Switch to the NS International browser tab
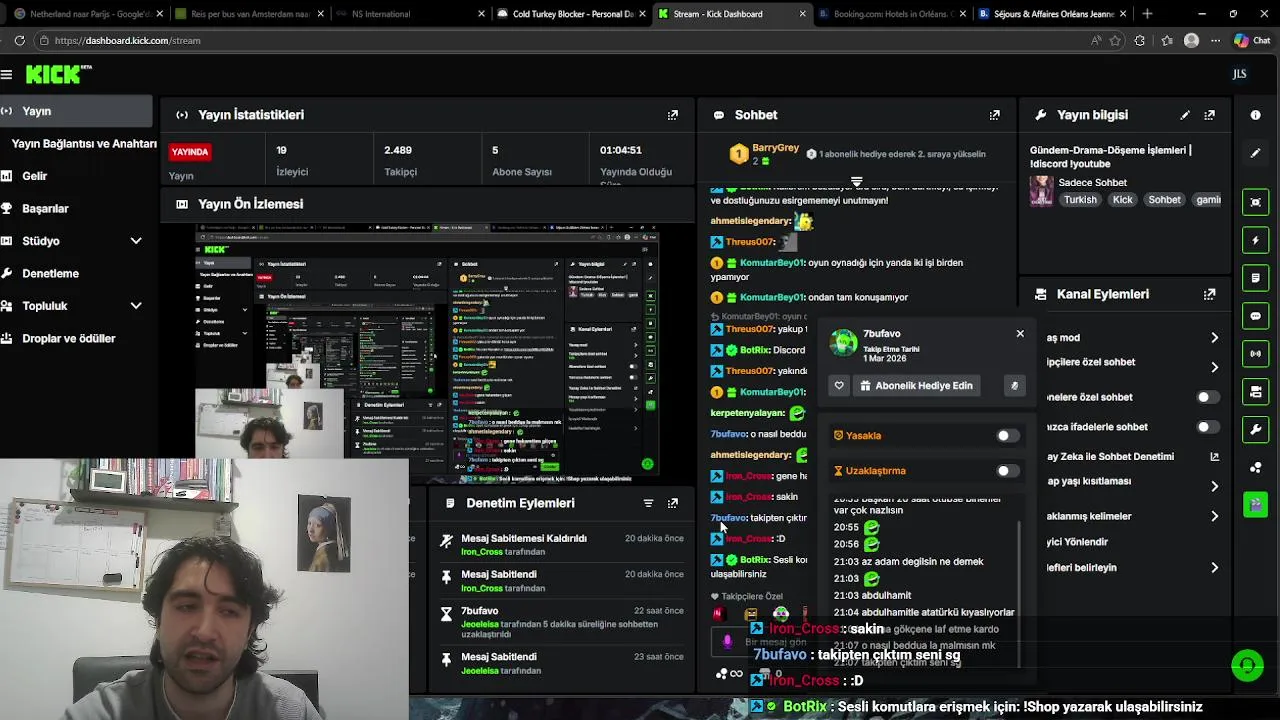1280x720 pixels. 412,14
